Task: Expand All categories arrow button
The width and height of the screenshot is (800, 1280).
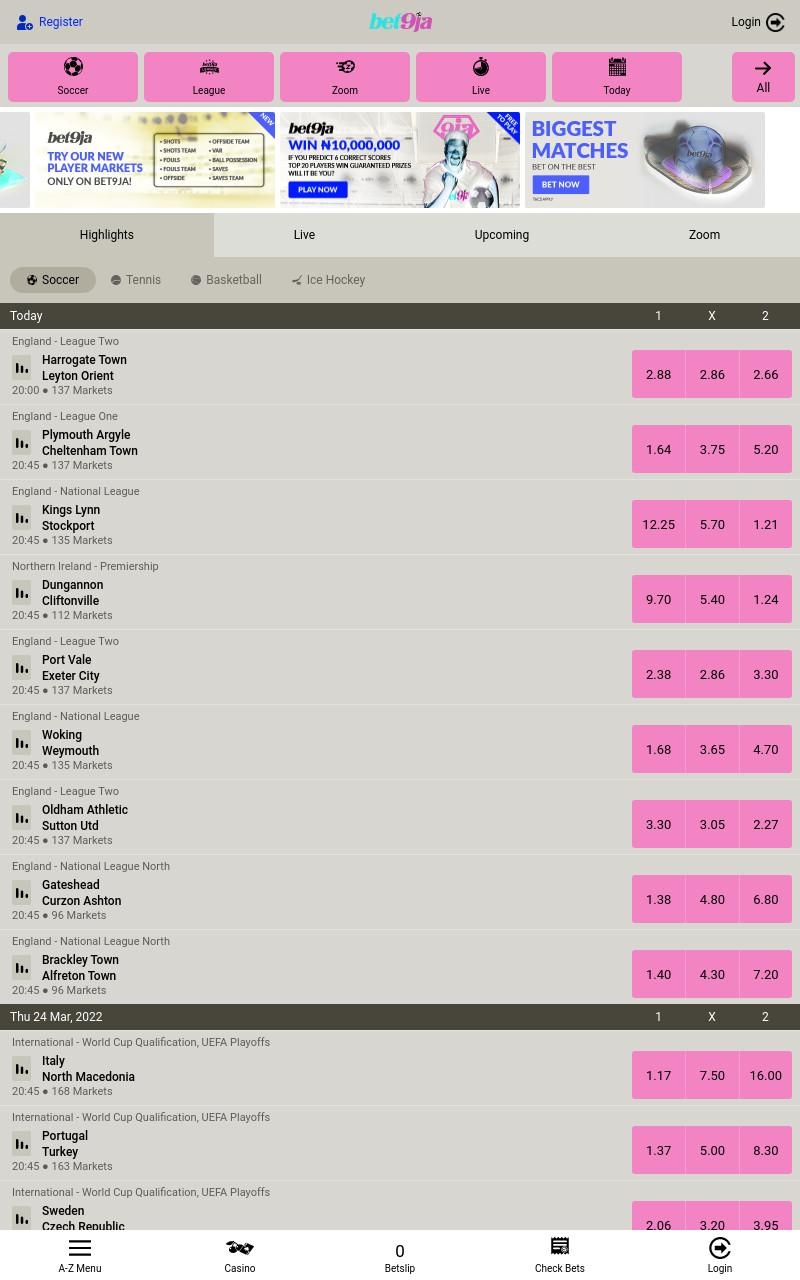Action: (x=763, y=77)
